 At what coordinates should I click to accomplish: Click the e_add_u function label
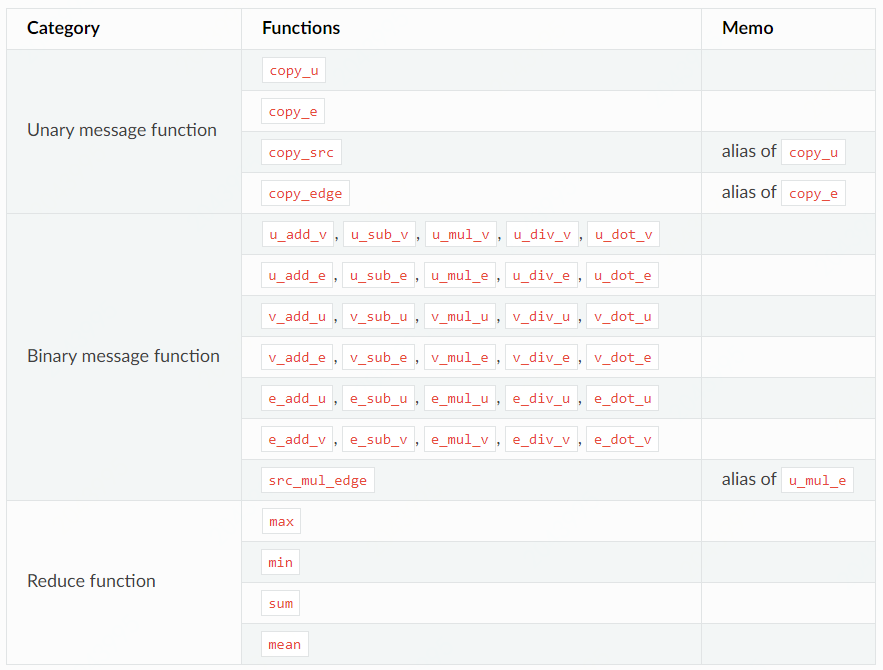298,399
